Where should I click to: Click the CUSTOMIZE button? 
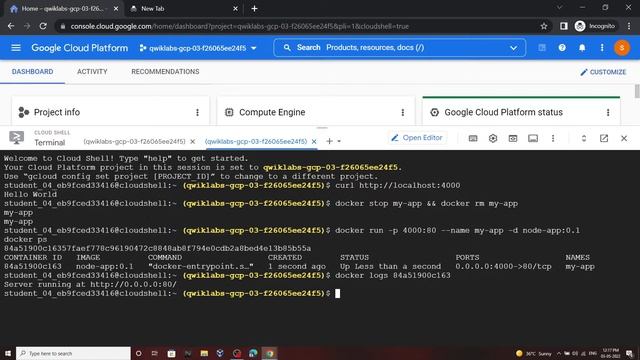603,72
